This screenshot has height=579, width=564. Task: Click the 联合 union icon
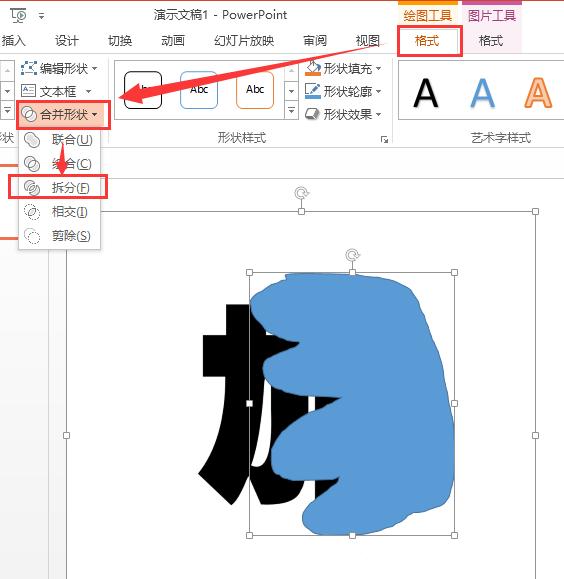[x=32, y=140]
